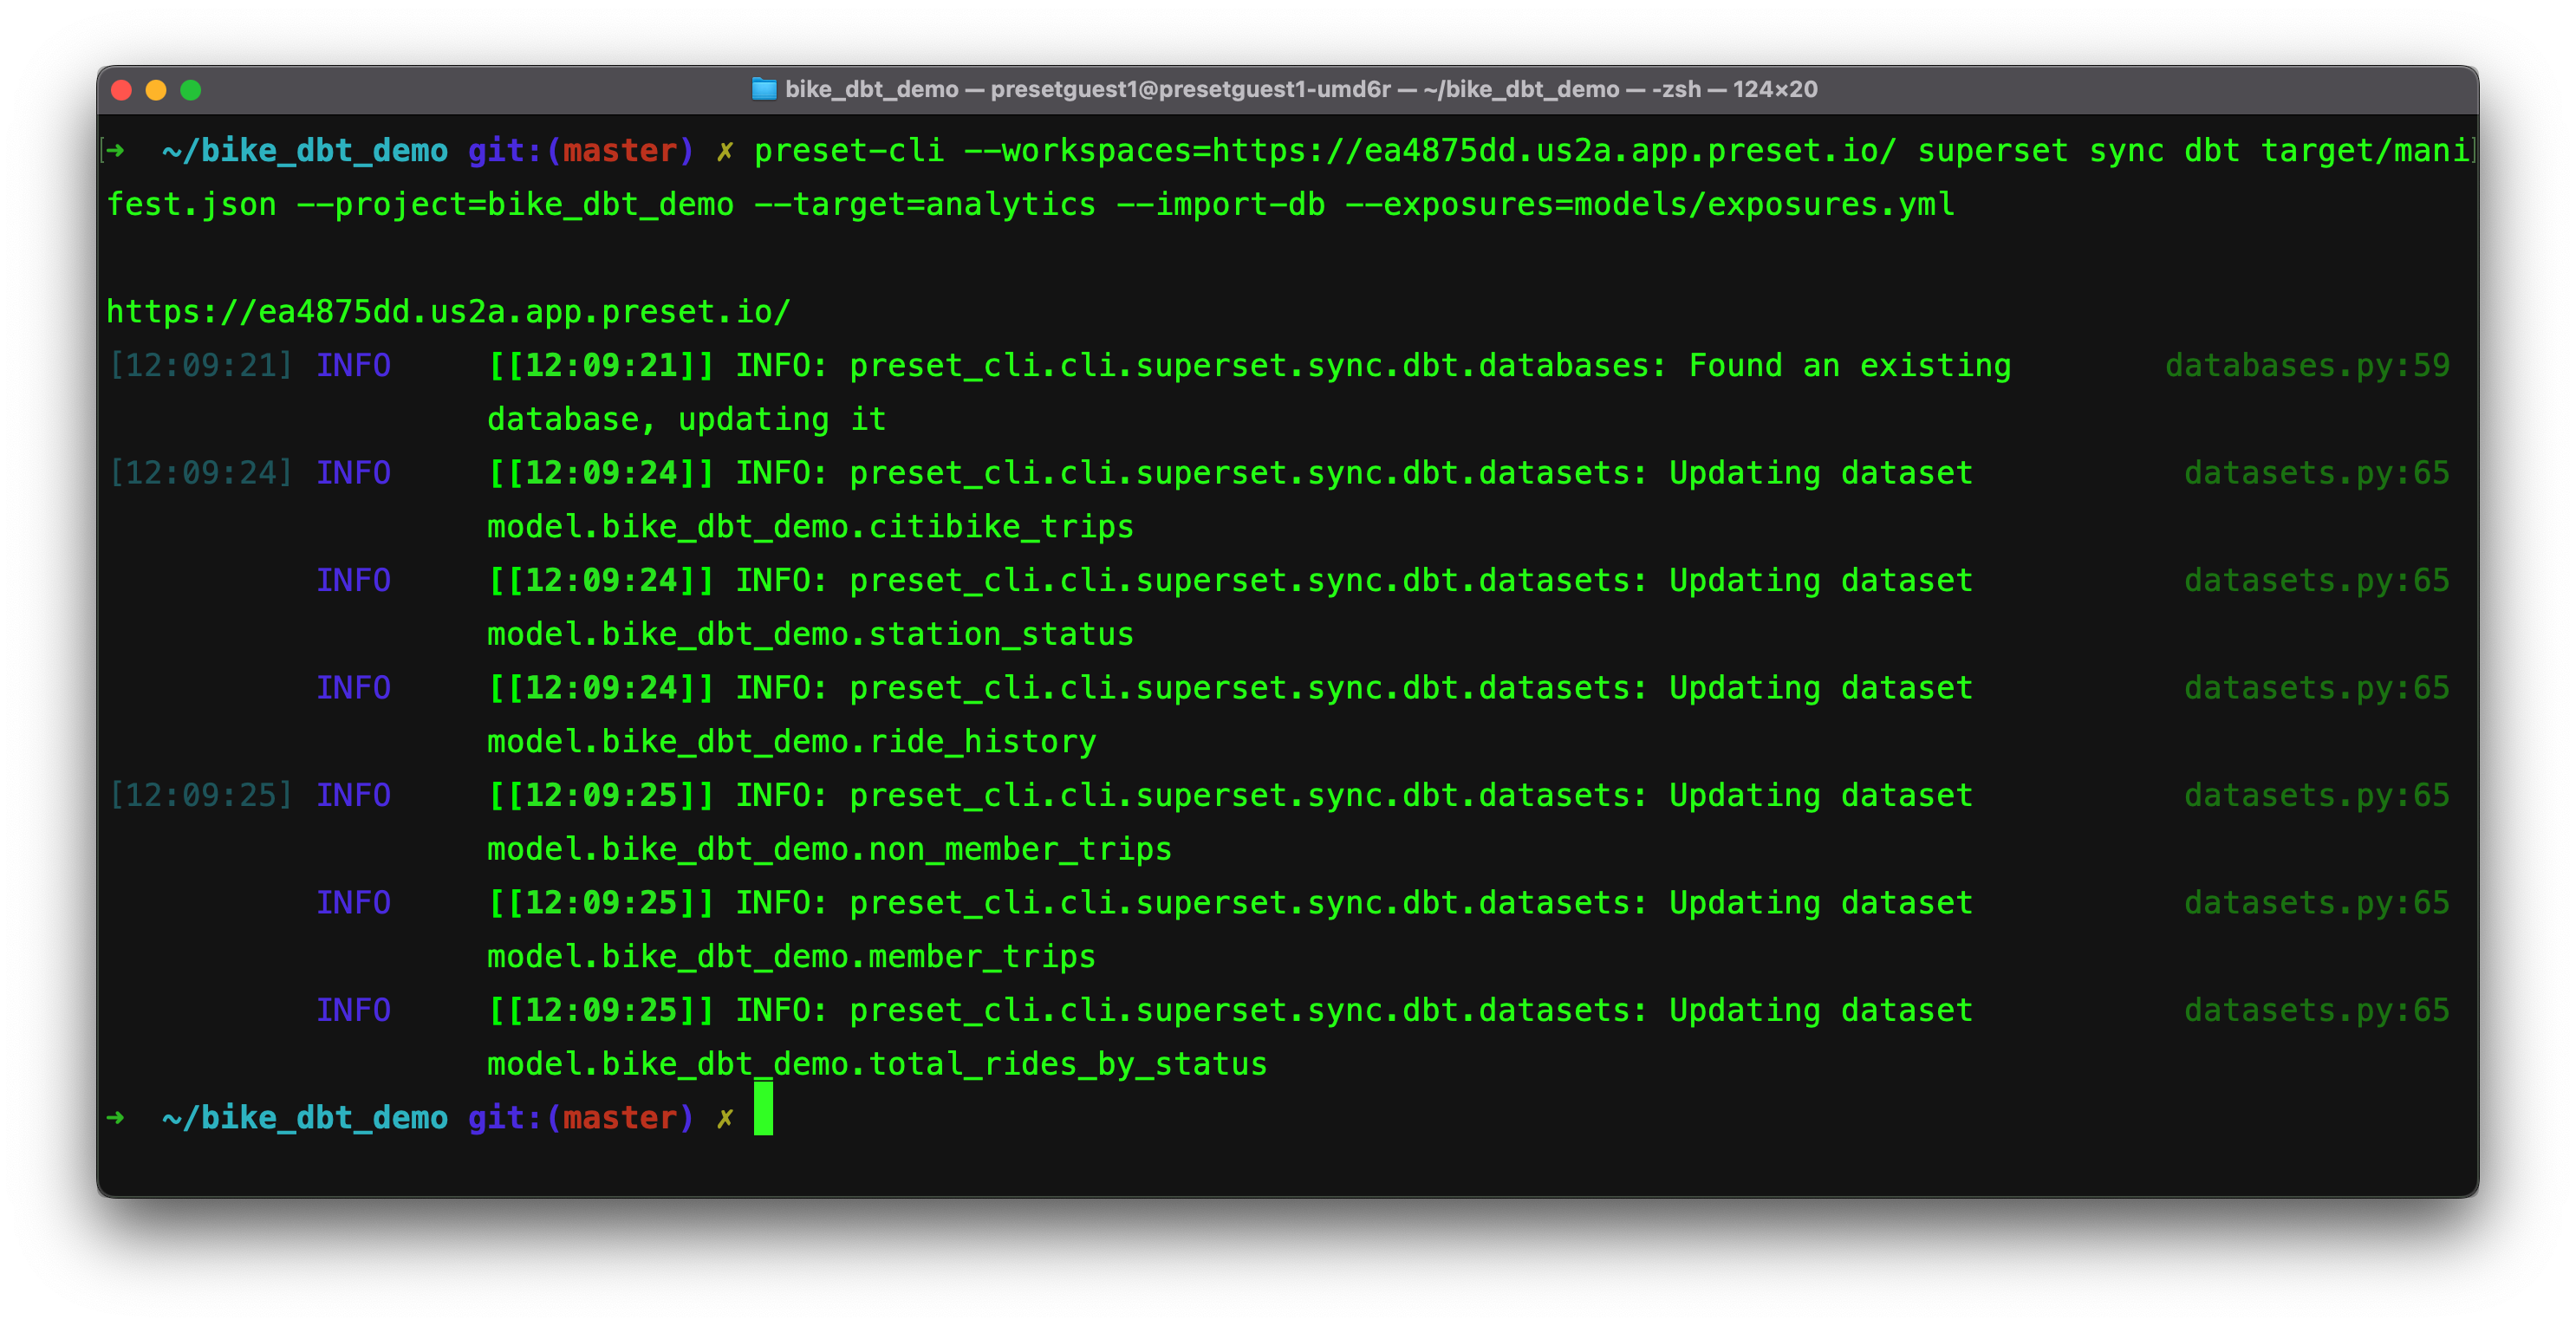Click the red close window button
This screenshot has width=2576, height=1326.
122,90
